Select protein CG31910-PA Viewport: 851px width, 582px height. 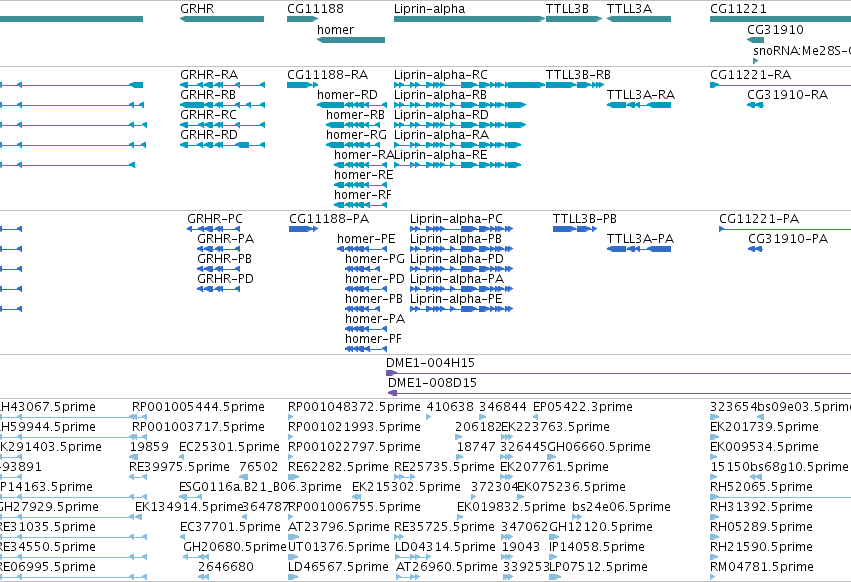click(x=755, y=249)
